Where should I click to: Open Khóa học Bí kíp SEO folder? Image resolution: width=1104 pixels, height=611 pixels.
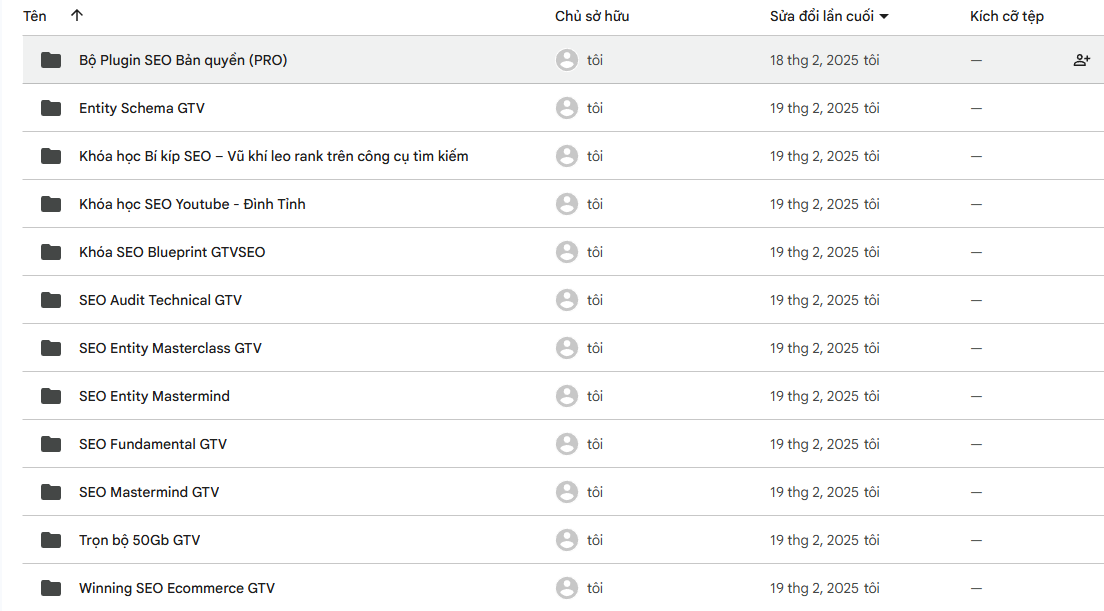click(273, 156)
